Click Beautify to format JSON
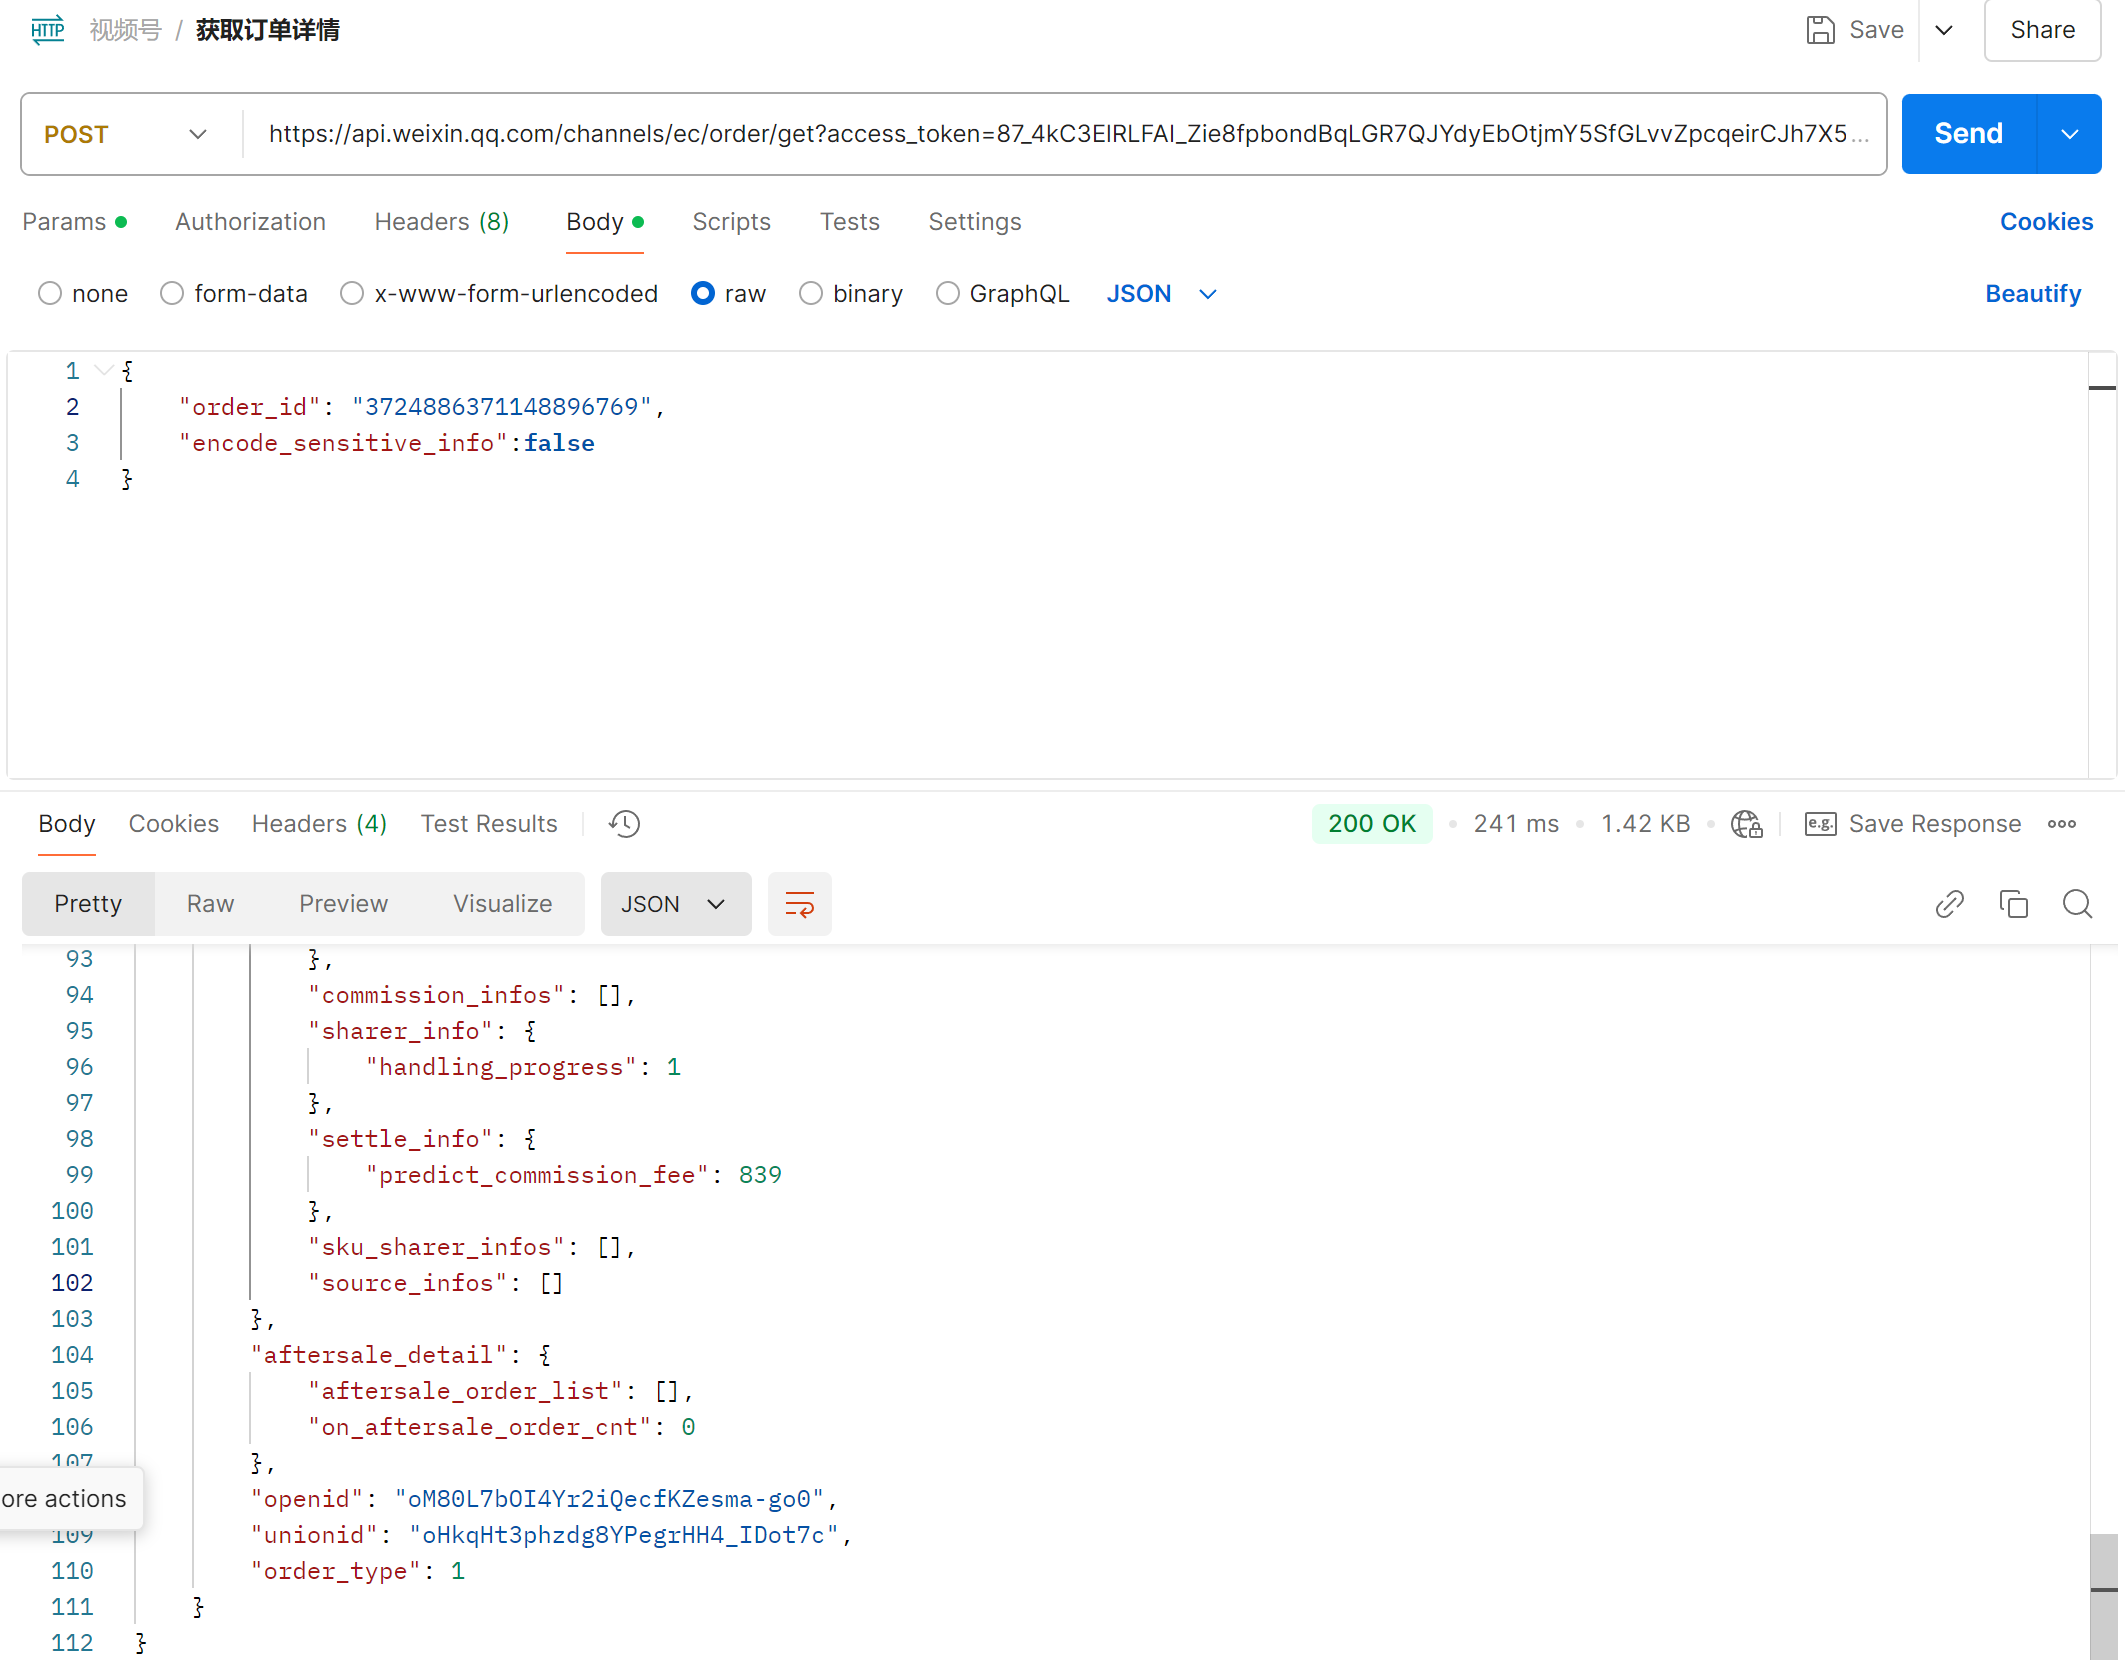Screen dimensions: 2125x1668 pos(2032,294)
